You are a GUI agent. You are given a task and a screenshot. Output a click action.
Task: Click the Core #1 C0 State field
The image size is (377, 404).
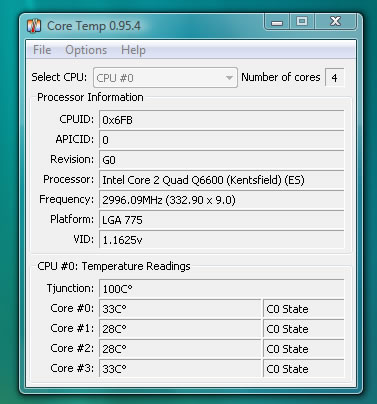point(303,329)
